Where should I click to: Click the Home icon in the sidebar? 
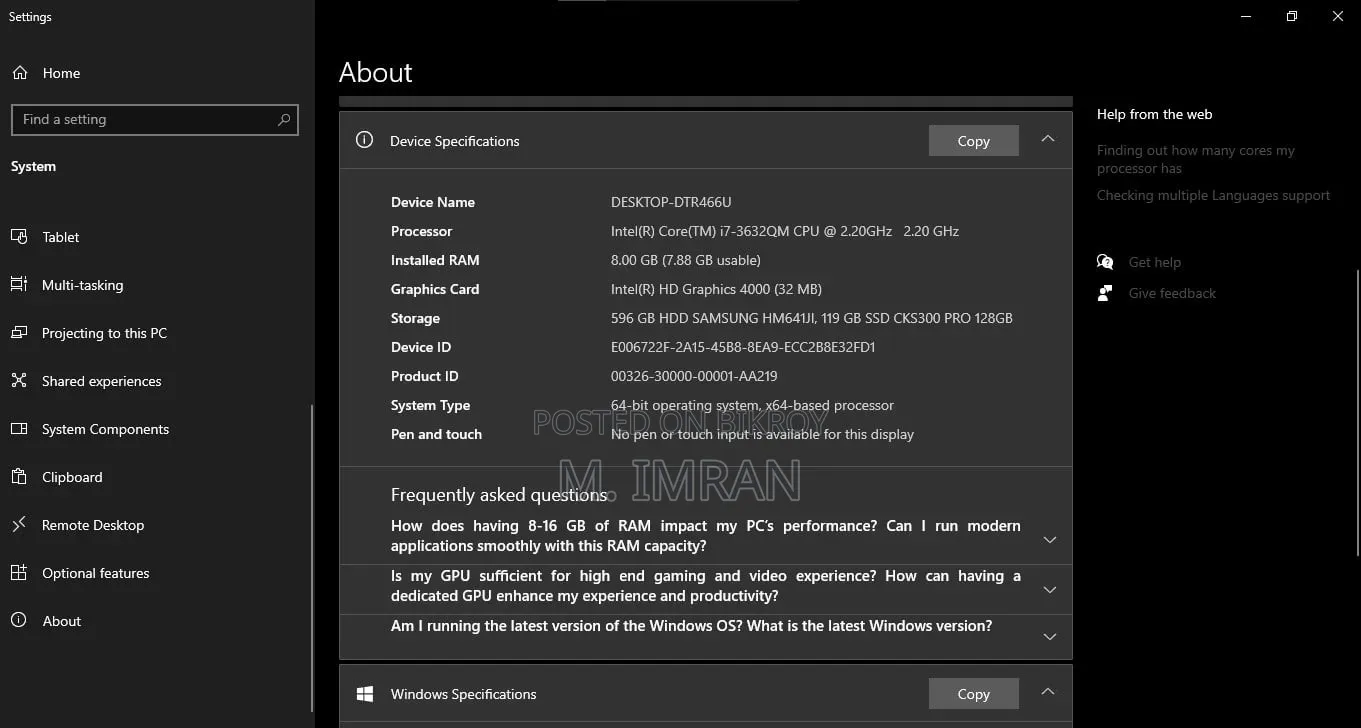(19, 73)
